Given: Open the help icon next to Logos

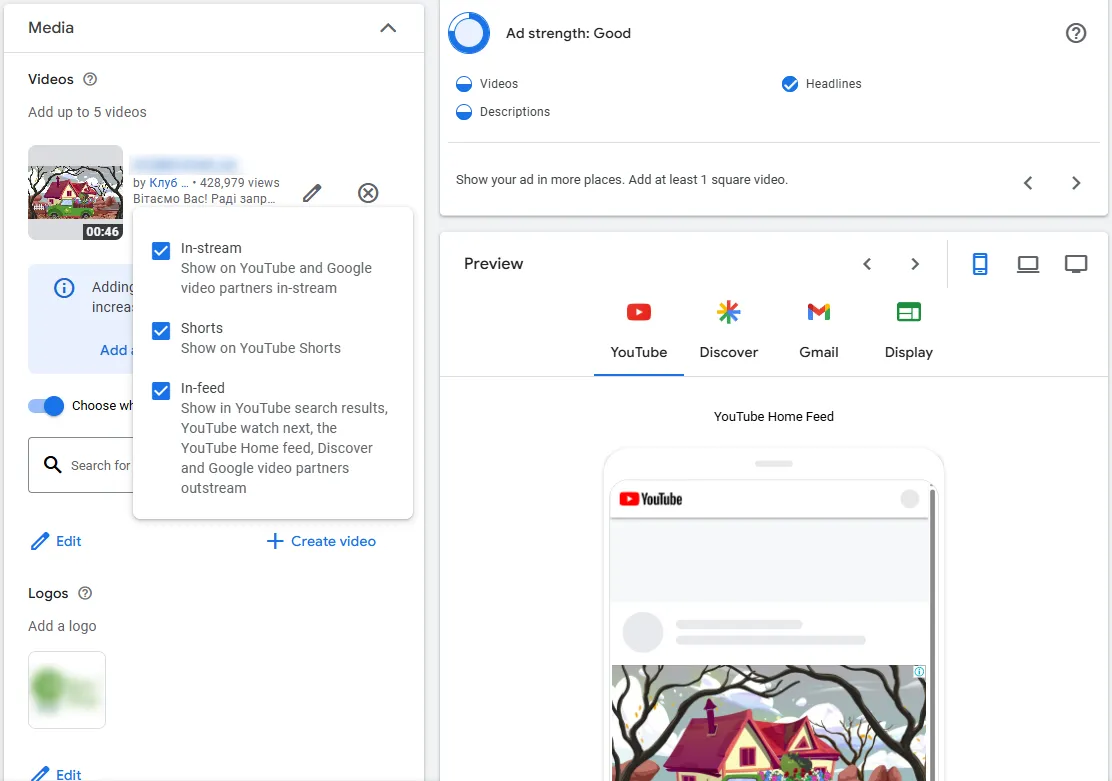Looking at the screenshot, I should [85, 593].
